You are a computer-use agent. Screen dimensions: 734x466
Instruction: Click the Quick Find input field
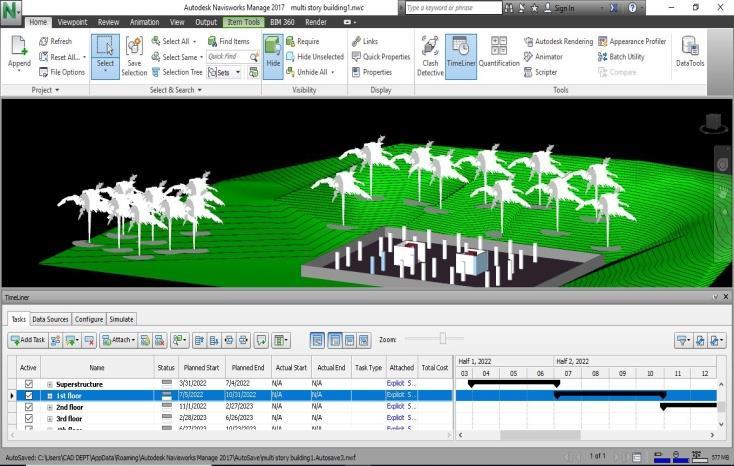point(228,57)
